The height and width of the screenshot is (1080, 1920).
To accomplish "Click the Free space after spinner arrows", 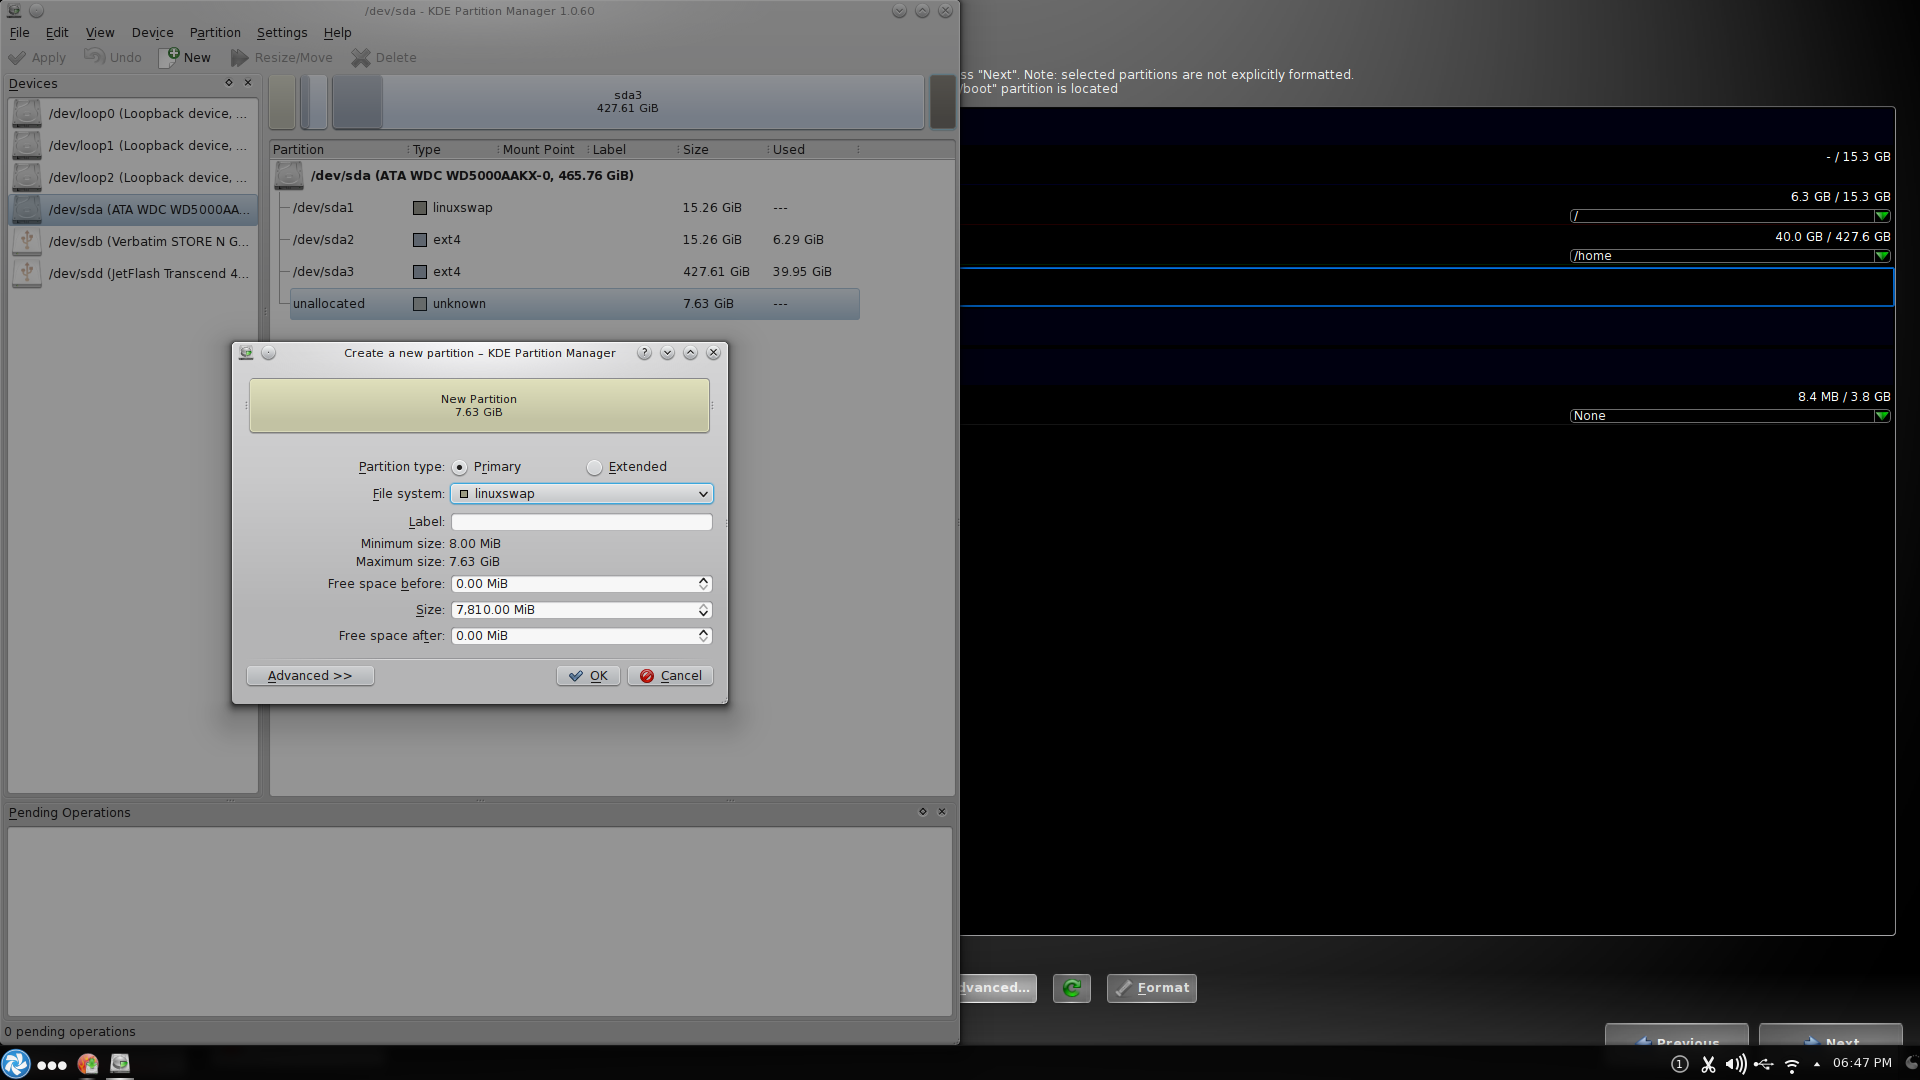I will pos(704,636).
